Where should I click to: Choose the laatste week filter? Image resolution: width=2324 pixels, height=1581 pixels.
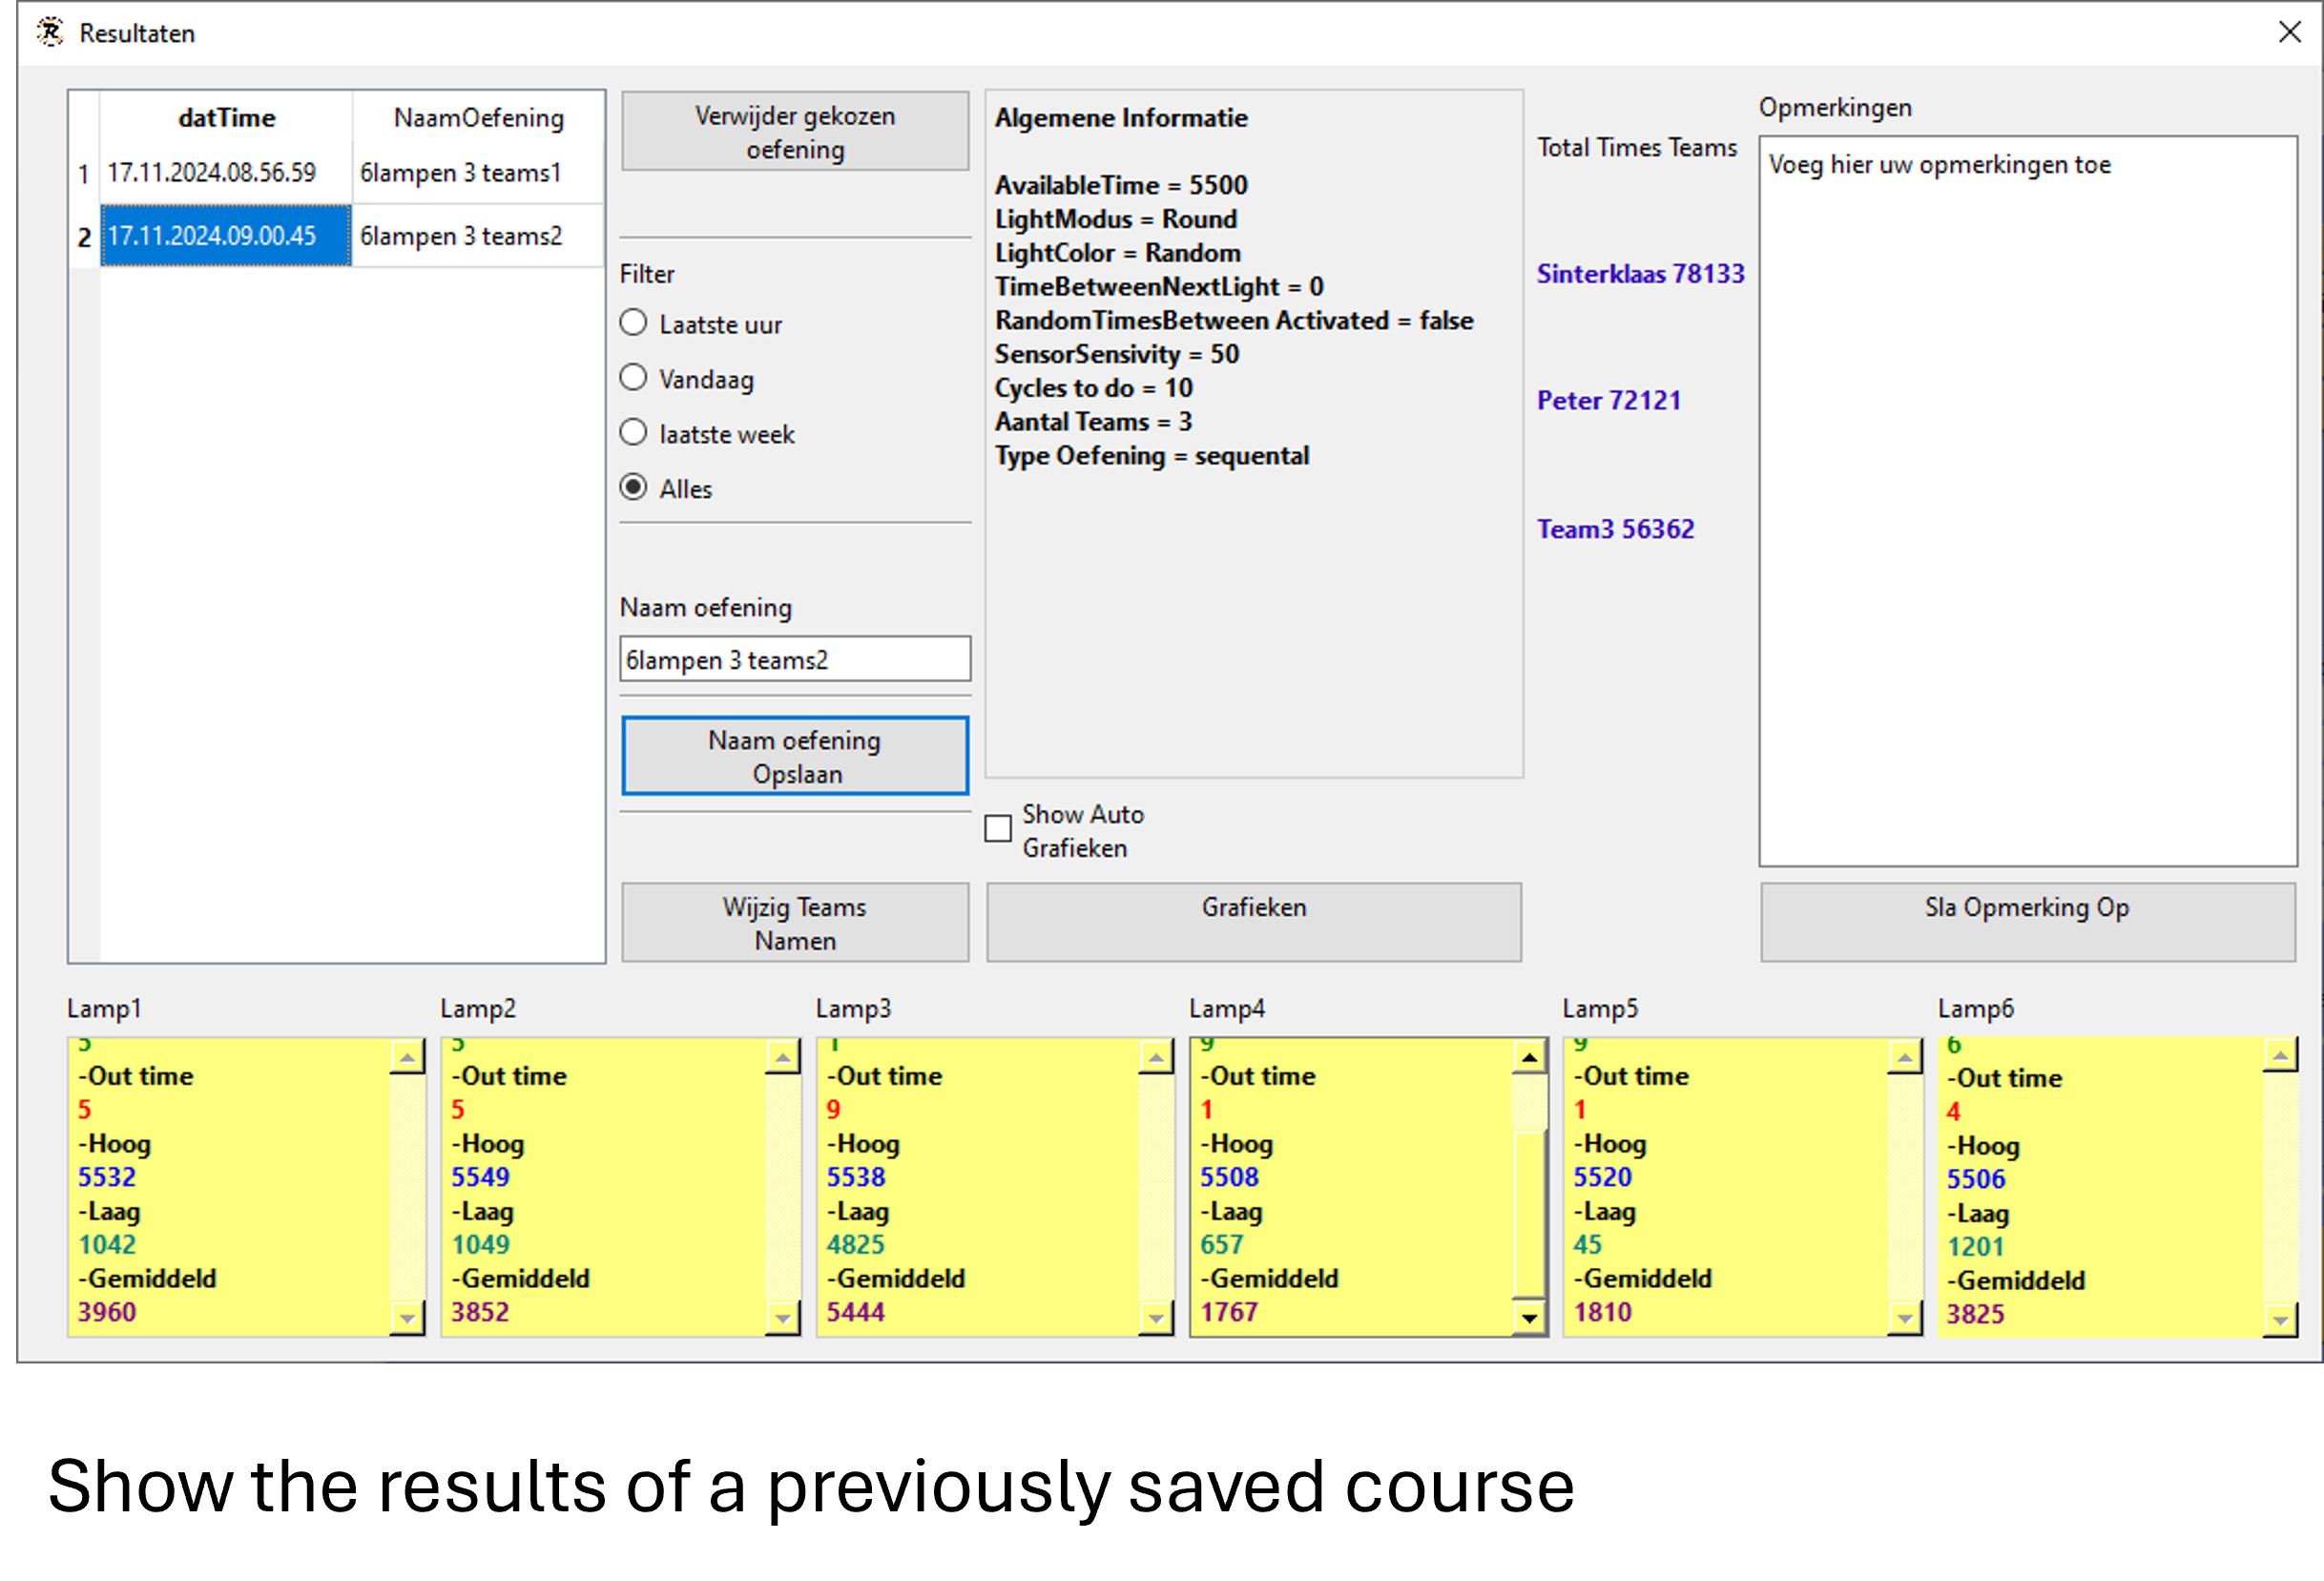633,433
